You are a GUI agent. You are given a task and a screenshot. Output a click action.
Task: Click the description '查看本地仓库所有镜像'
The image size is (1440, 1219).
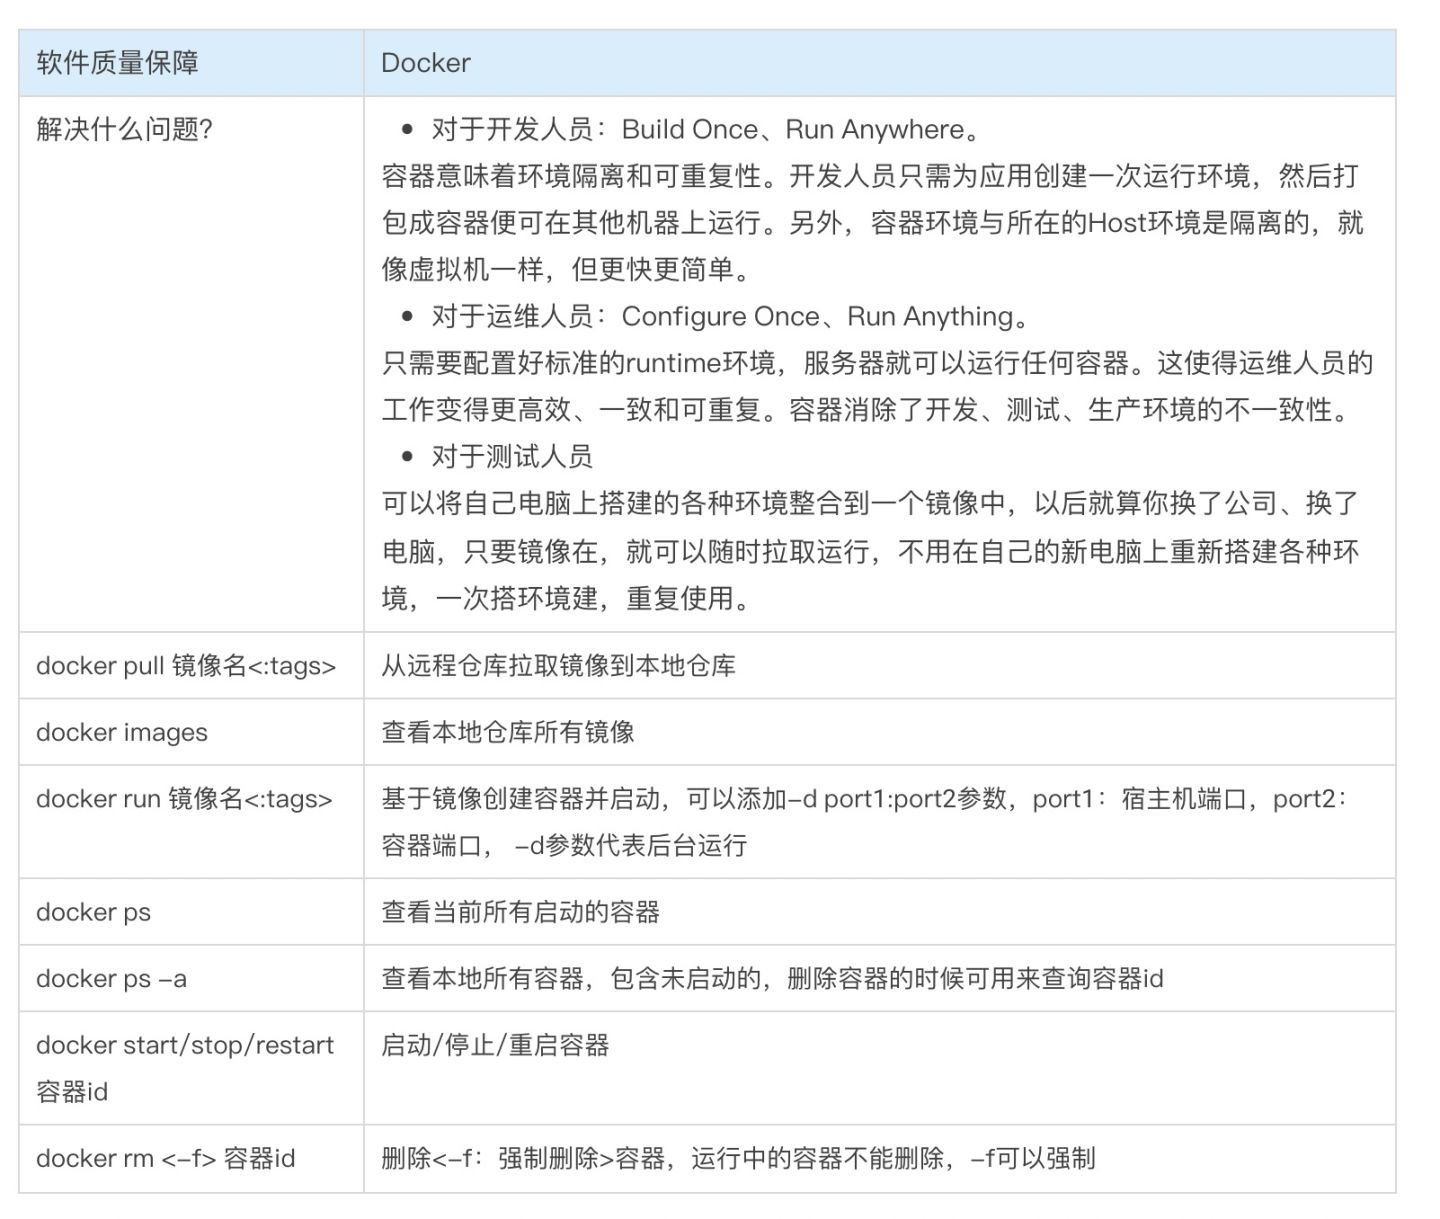point(508,732)
